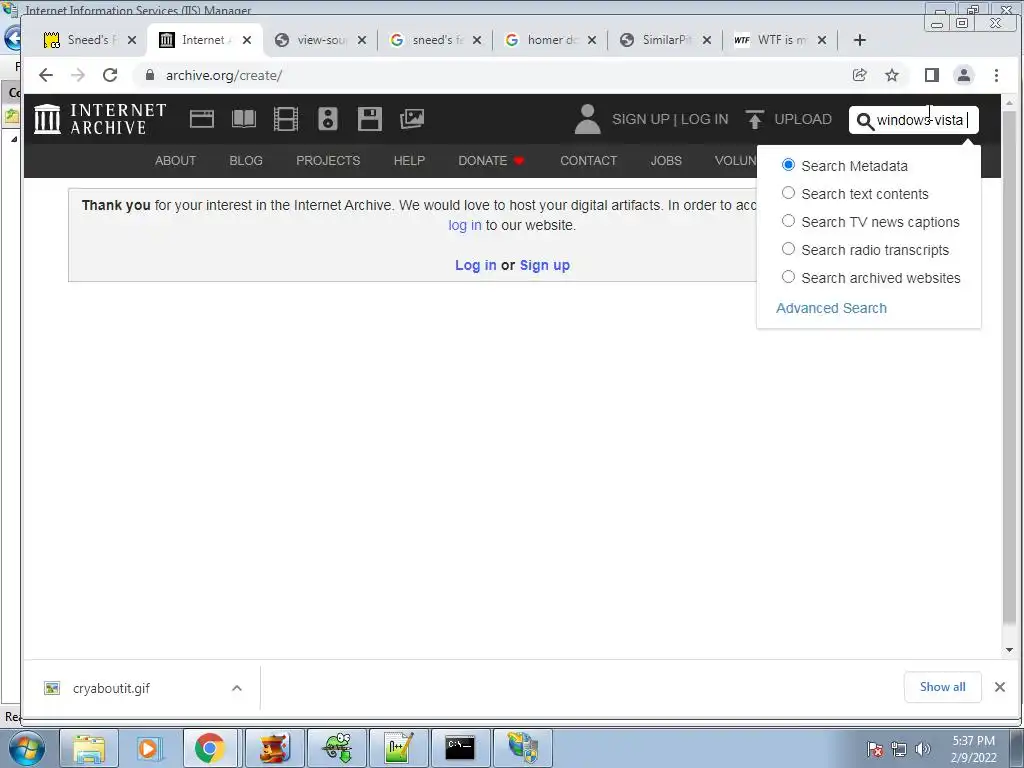Select Search archived websites option

click(788, 277)
